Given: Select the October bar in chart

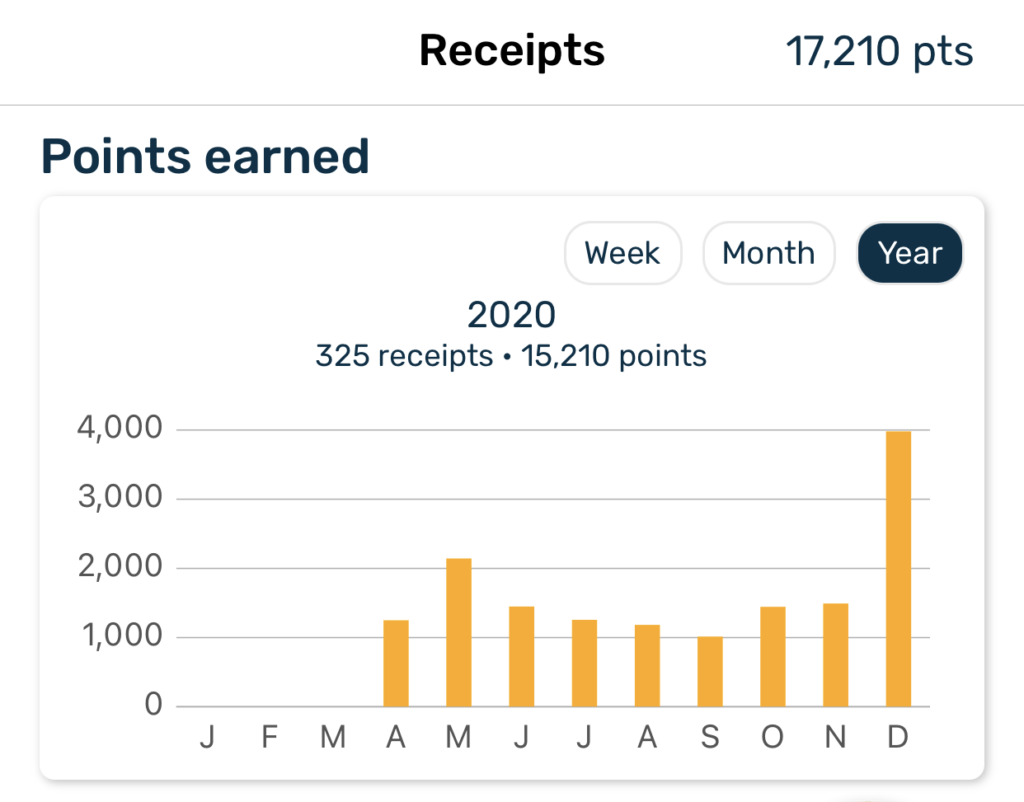Looking at the screenshot, I should coord(773,656).
